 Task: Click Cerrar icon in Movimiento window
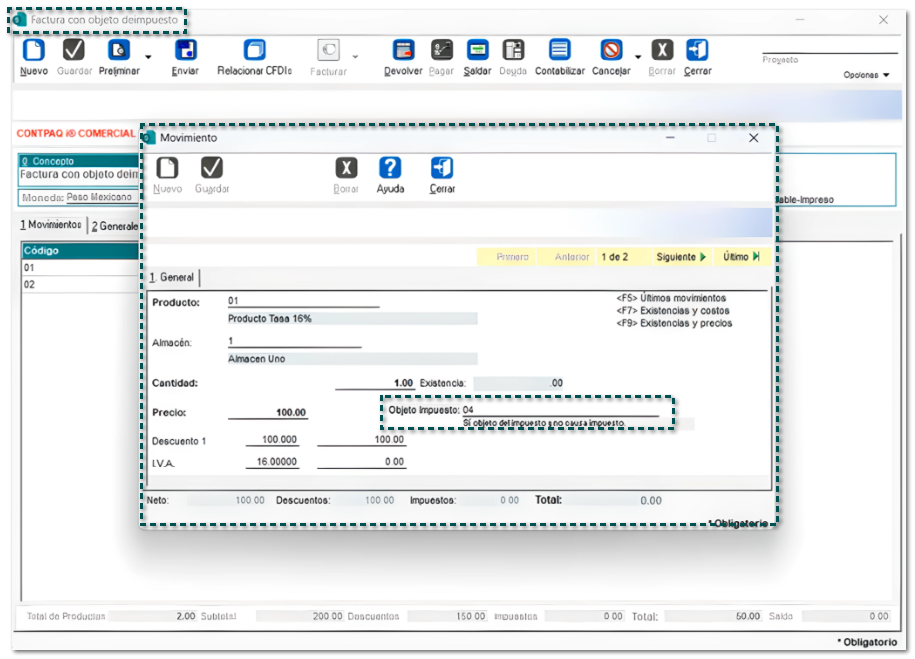(442, 169)
